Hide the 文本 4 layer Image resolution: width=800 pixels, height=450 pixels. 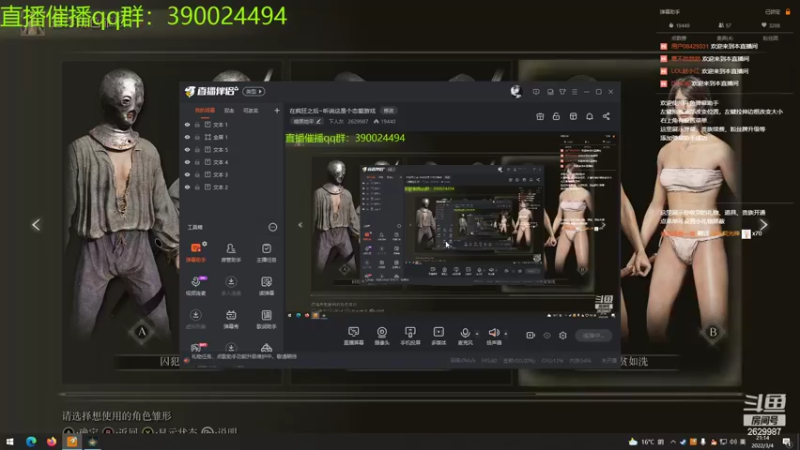187,162
